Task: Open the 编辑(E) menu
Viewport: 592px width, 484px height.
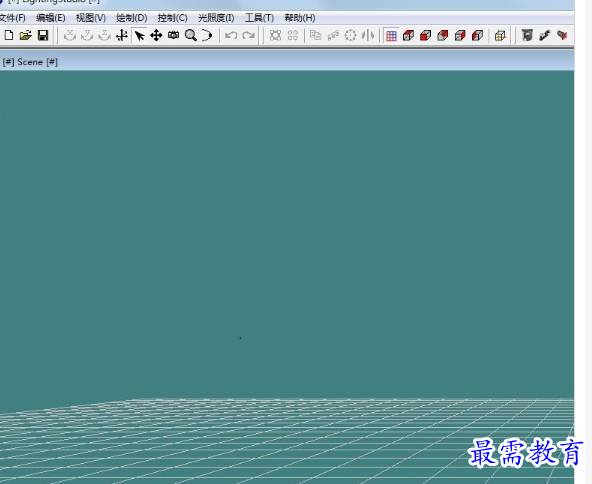Action: [51, 18]
